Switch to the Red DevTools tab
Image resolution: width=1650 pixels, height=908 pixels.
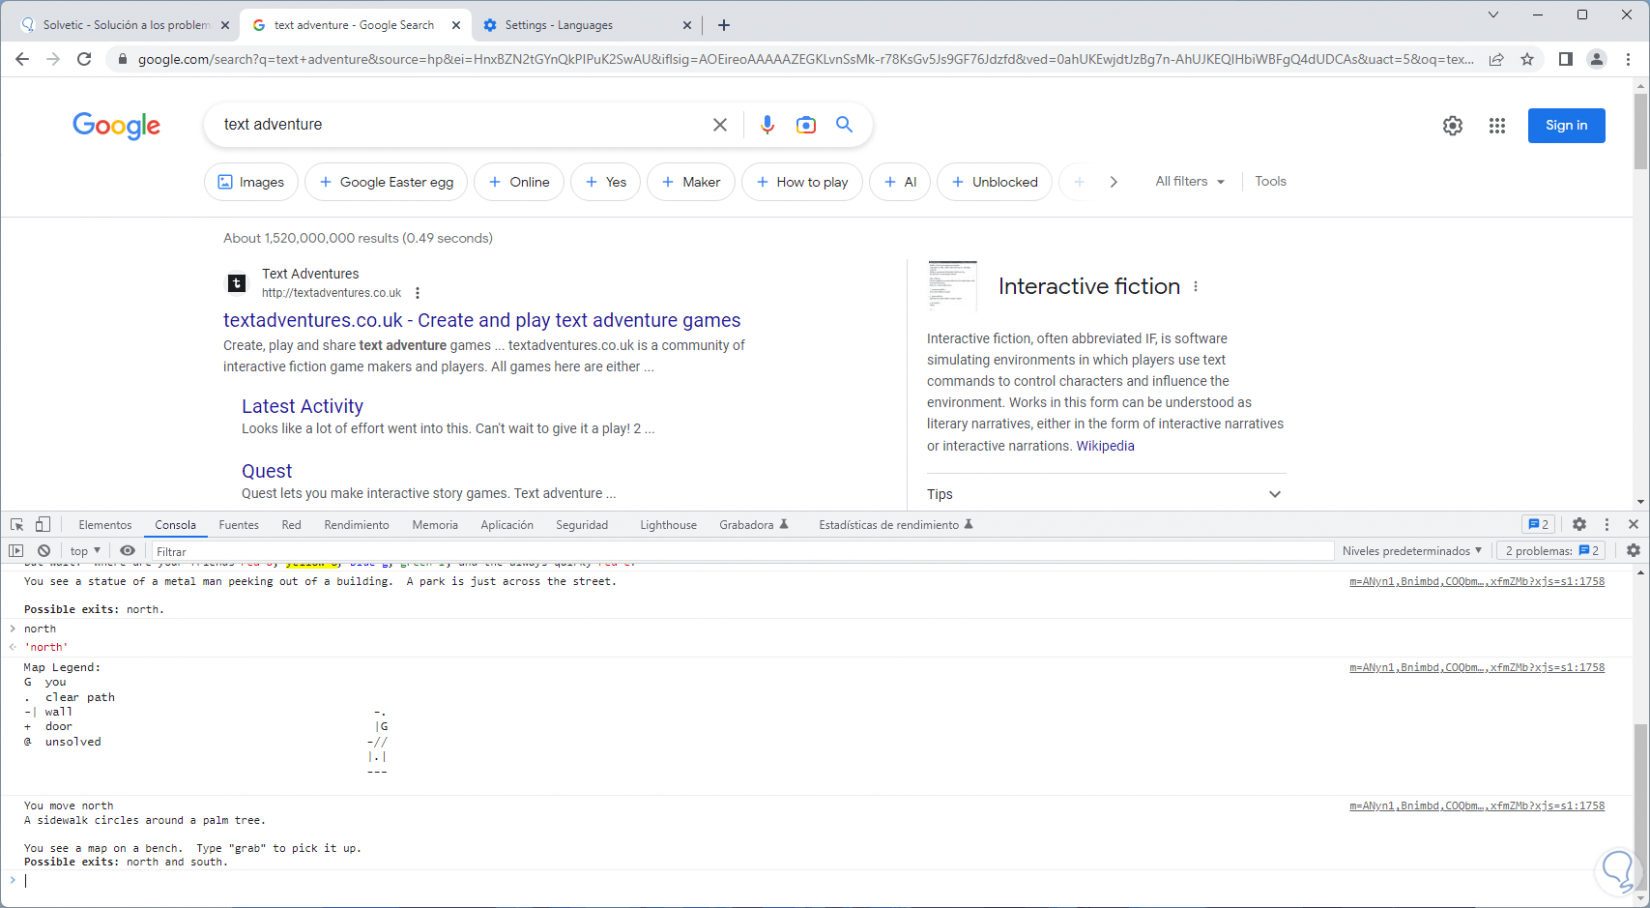[x=291, y=525]
